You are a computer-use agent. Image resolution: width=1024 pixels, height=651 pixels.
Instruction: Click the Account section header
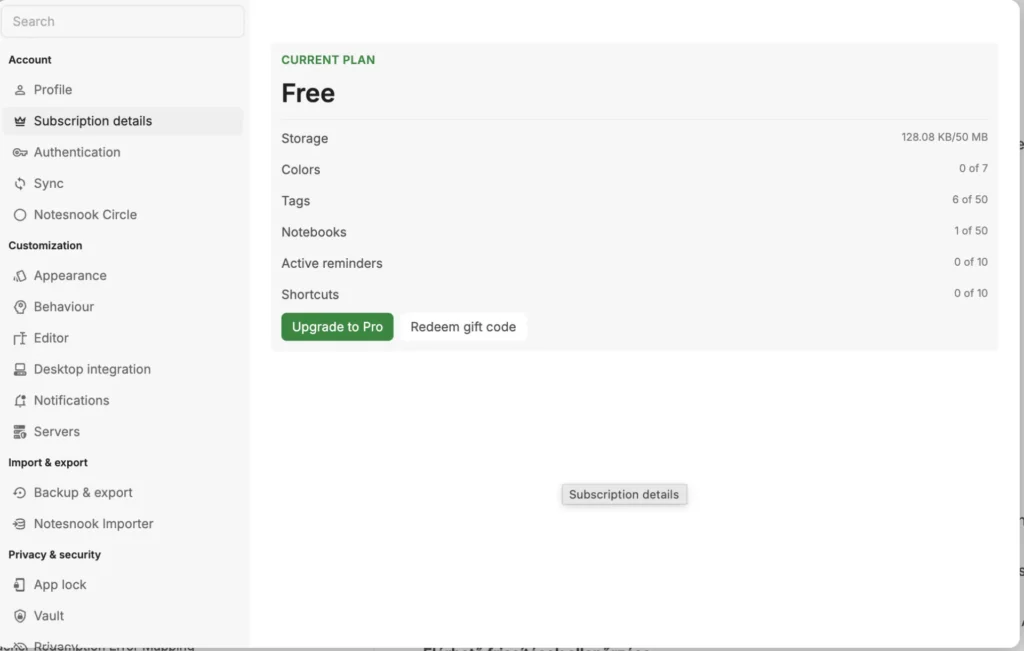pos(30,60)
